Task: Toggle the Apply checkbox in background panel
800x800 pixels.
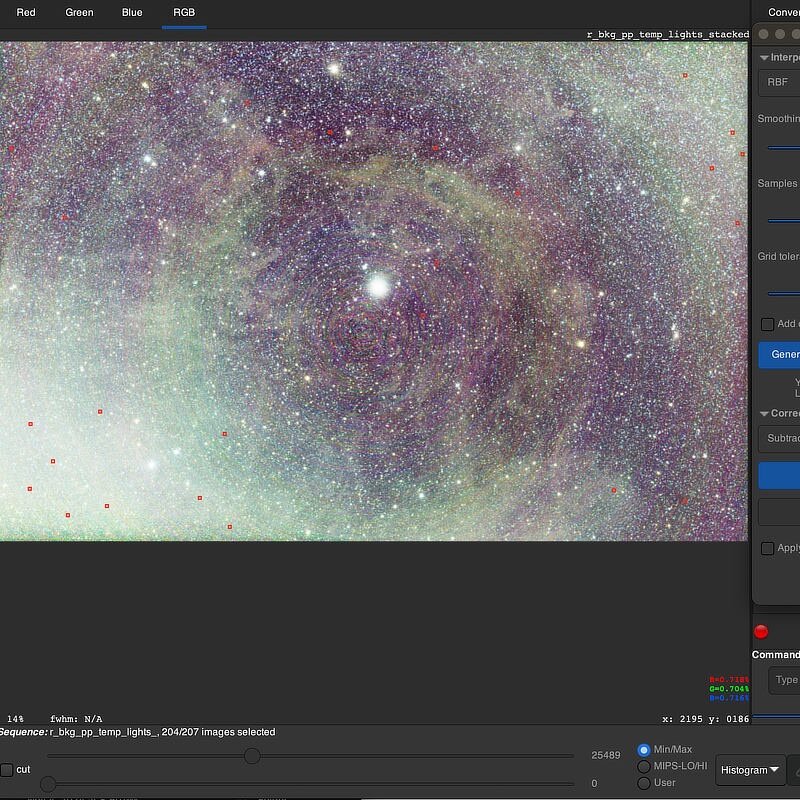Action: tap(767, 548)
